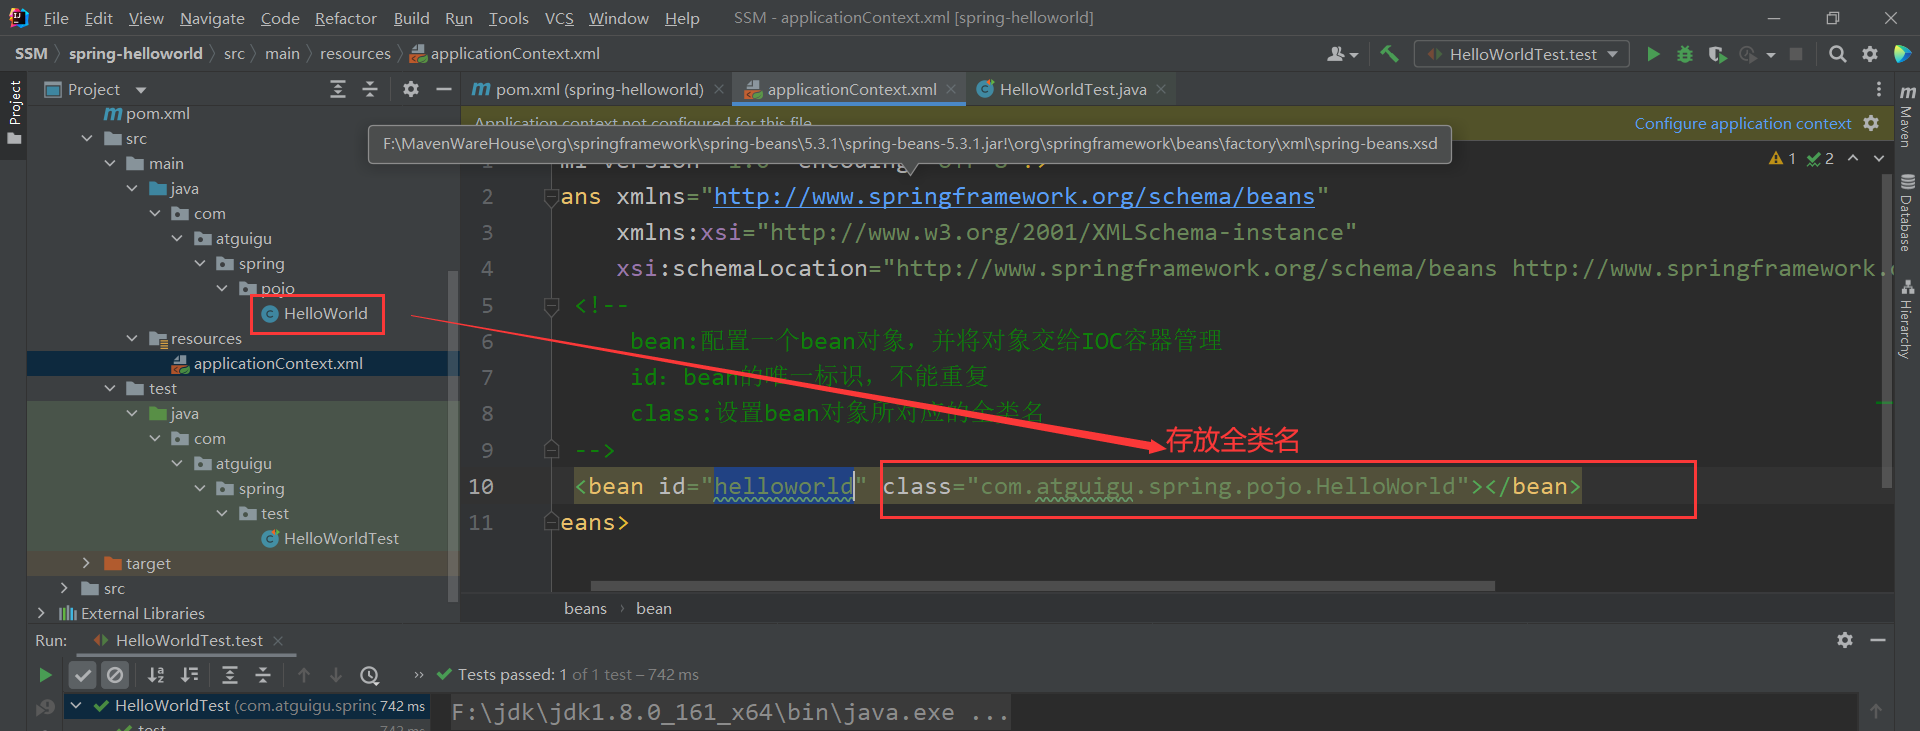Hide the Run panel with minus icon

1878,640
